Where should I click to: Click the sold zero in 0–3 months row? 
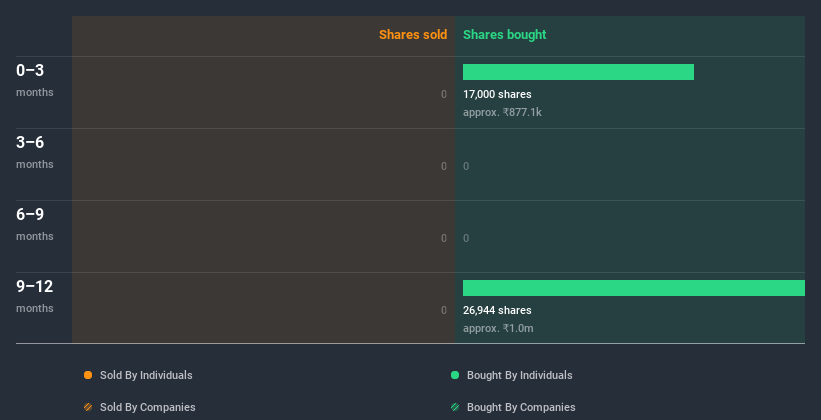tap(444, 94)
